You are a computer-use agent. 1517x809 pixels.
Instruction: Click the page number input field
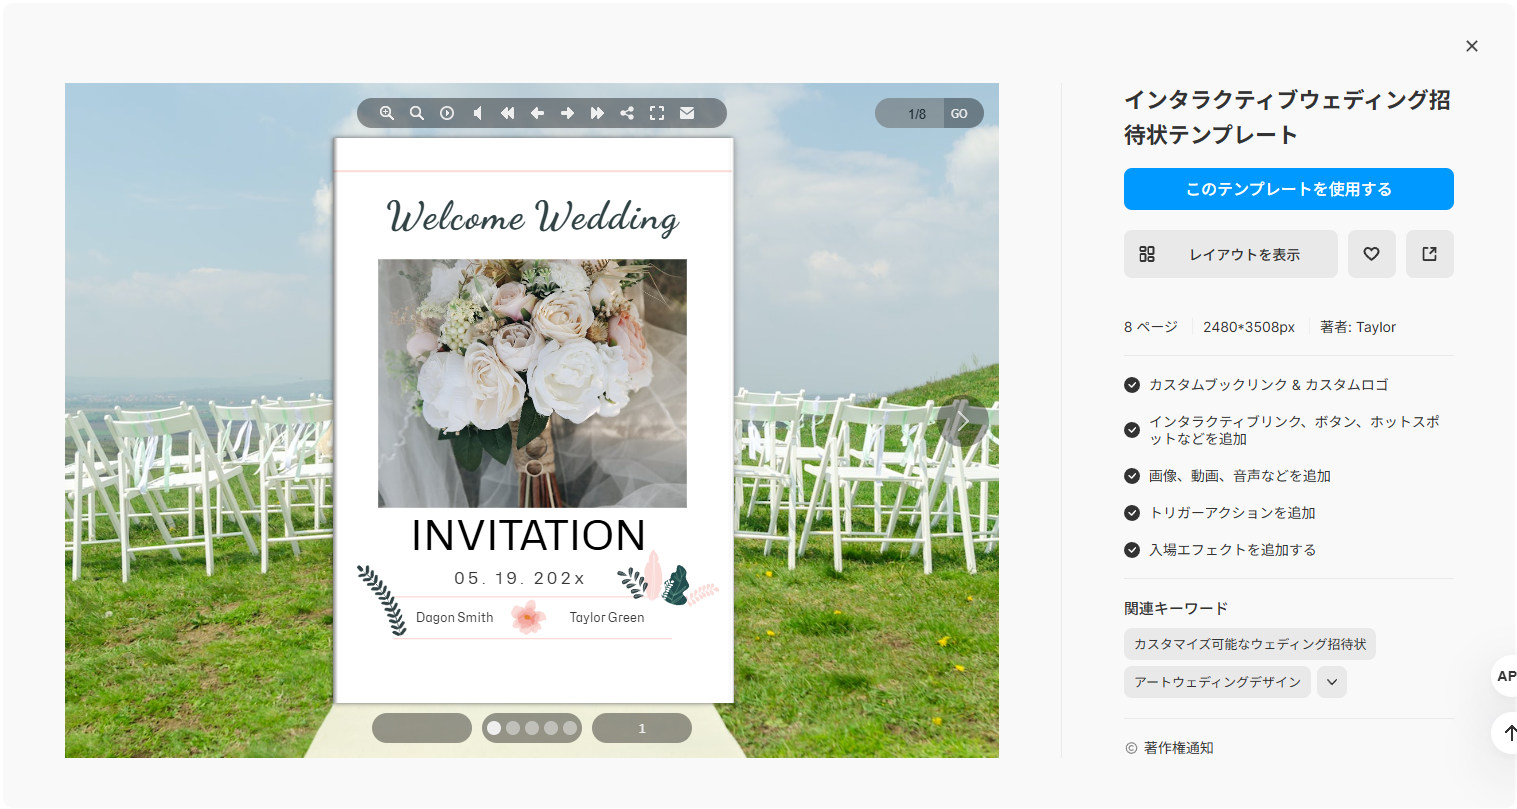[x=912, y=113]
